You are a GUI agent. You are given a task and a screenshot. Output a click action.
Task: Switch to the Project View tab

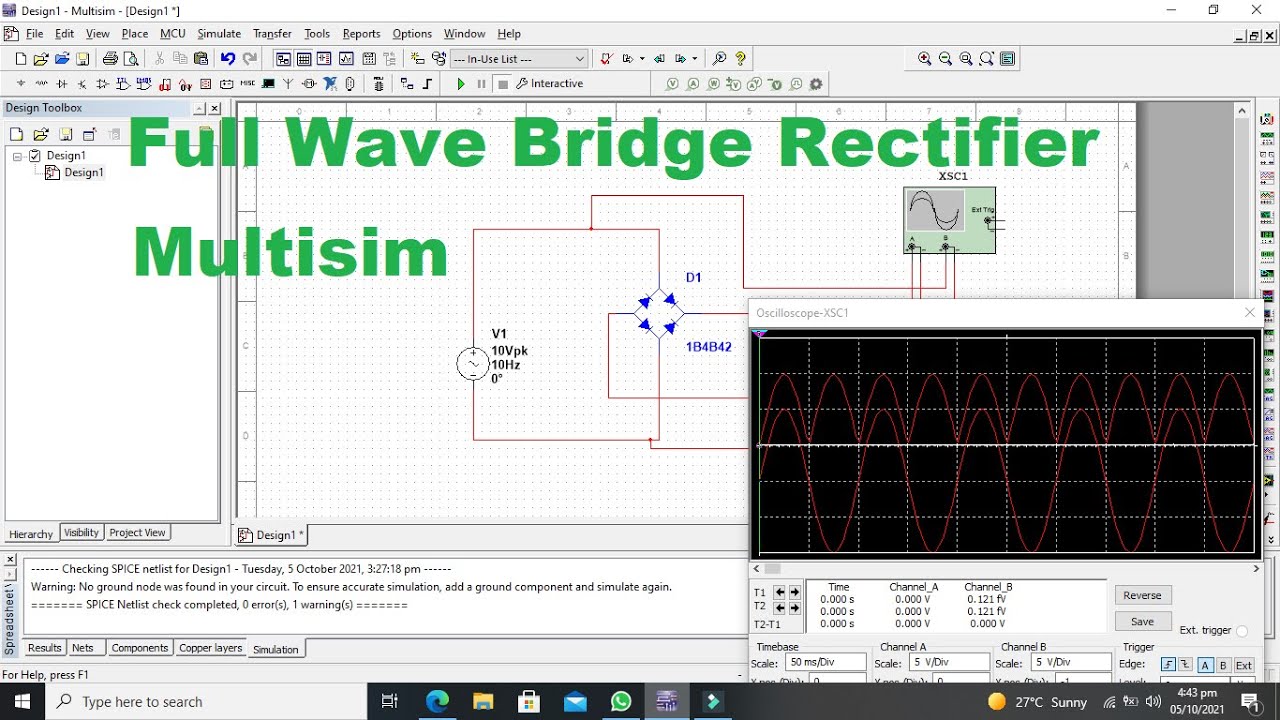tap(137, 533)
